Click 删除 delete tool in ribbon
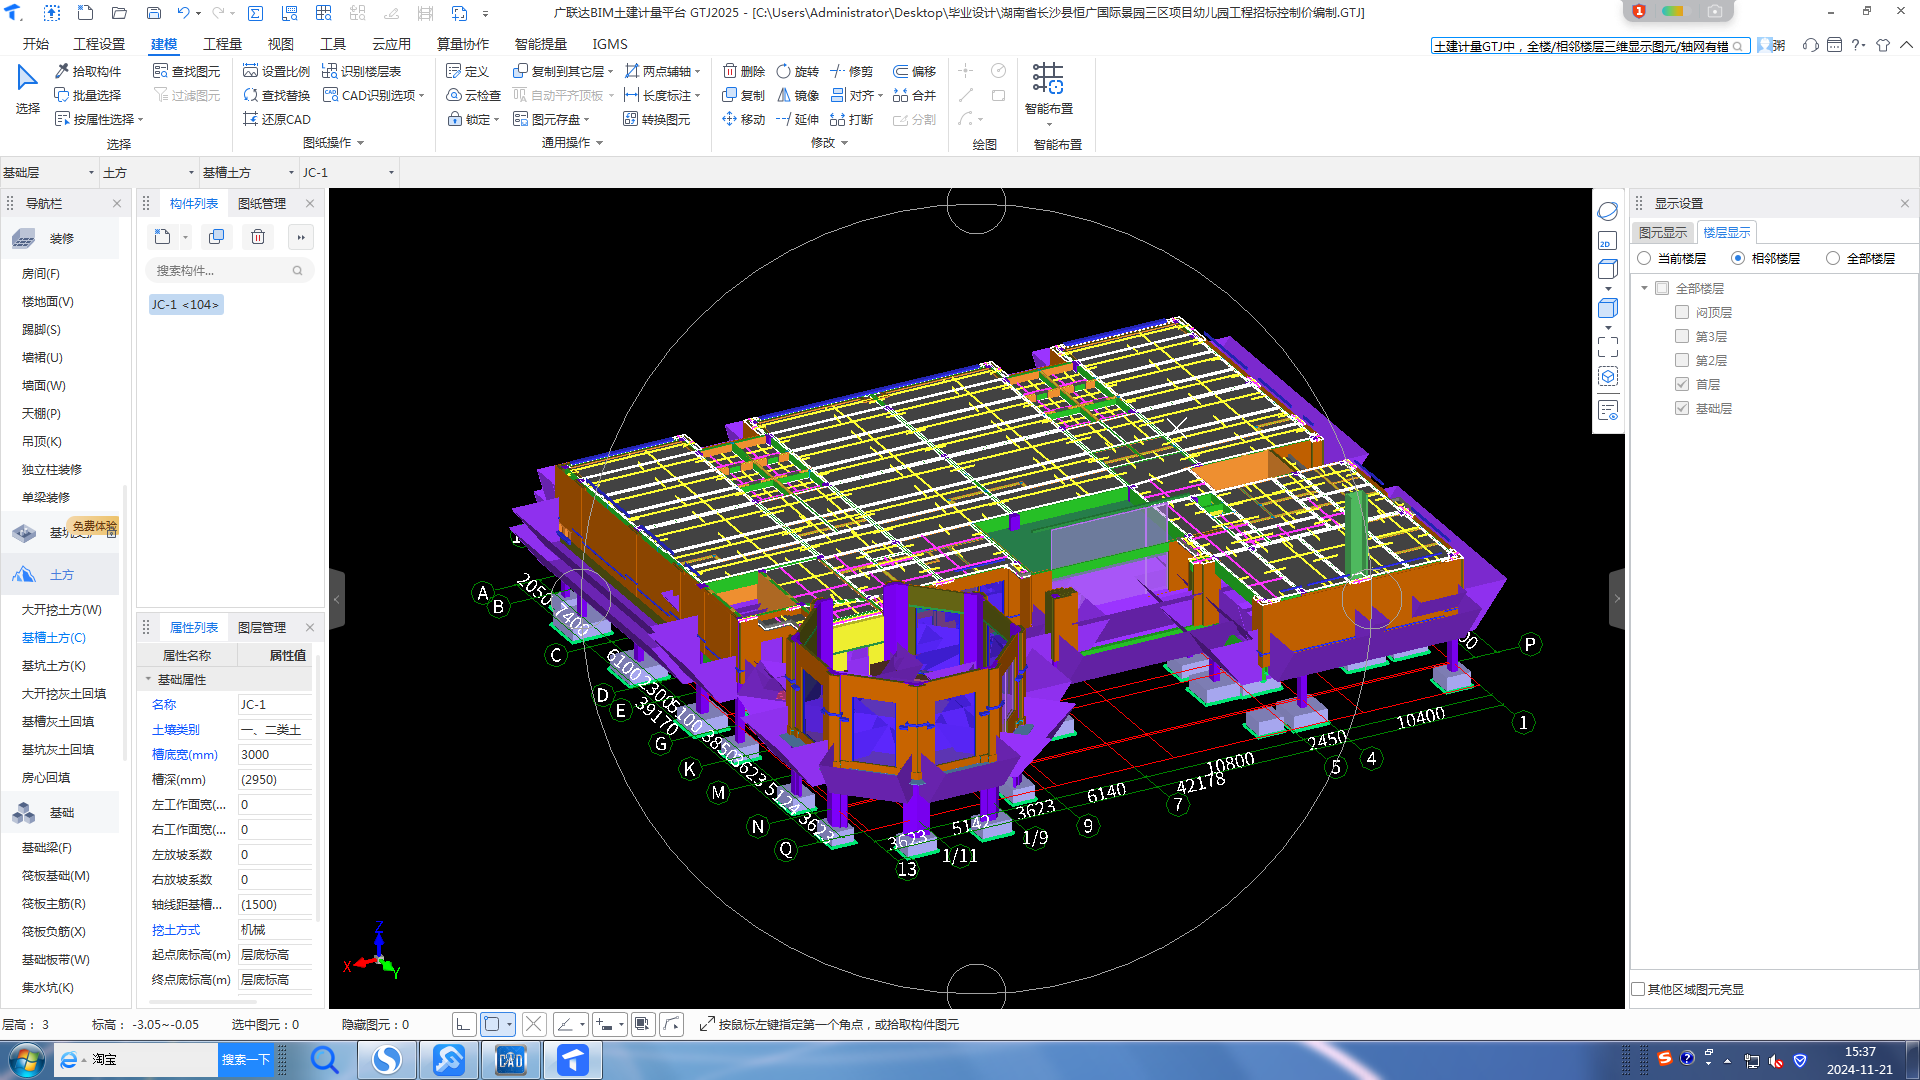 [x=744, y=71]
